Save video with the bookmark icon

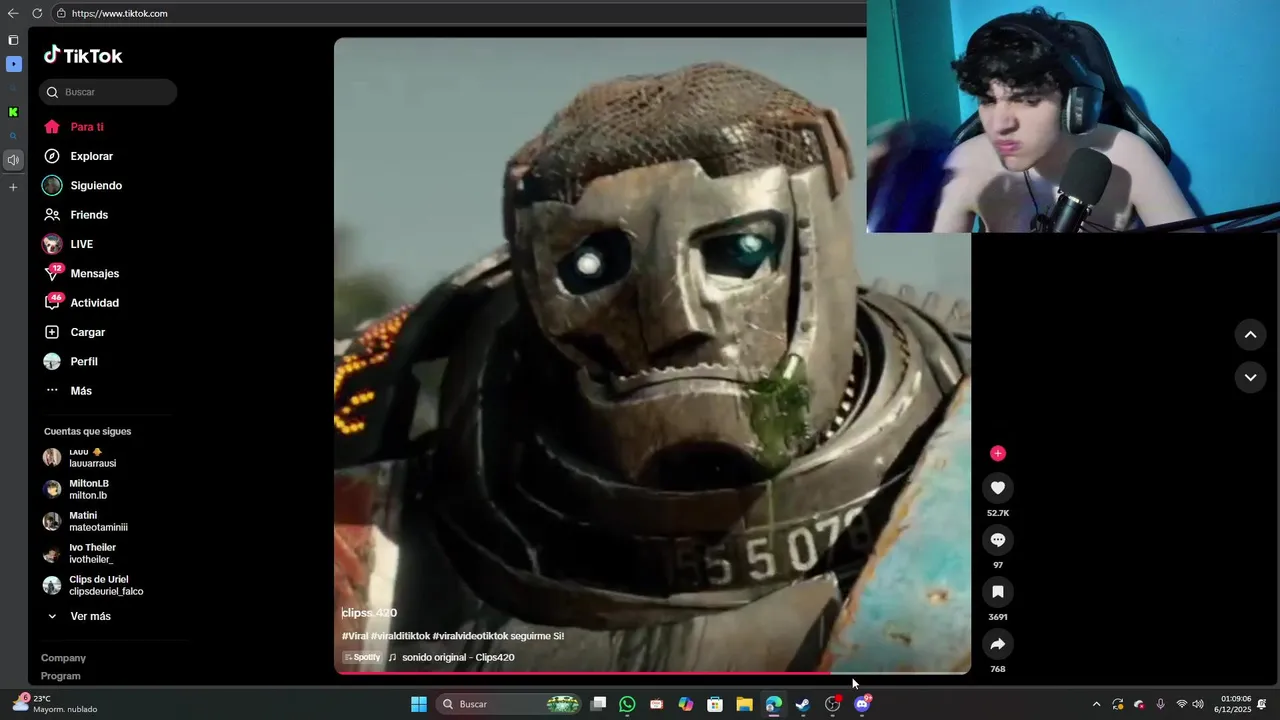coord(997,592)
